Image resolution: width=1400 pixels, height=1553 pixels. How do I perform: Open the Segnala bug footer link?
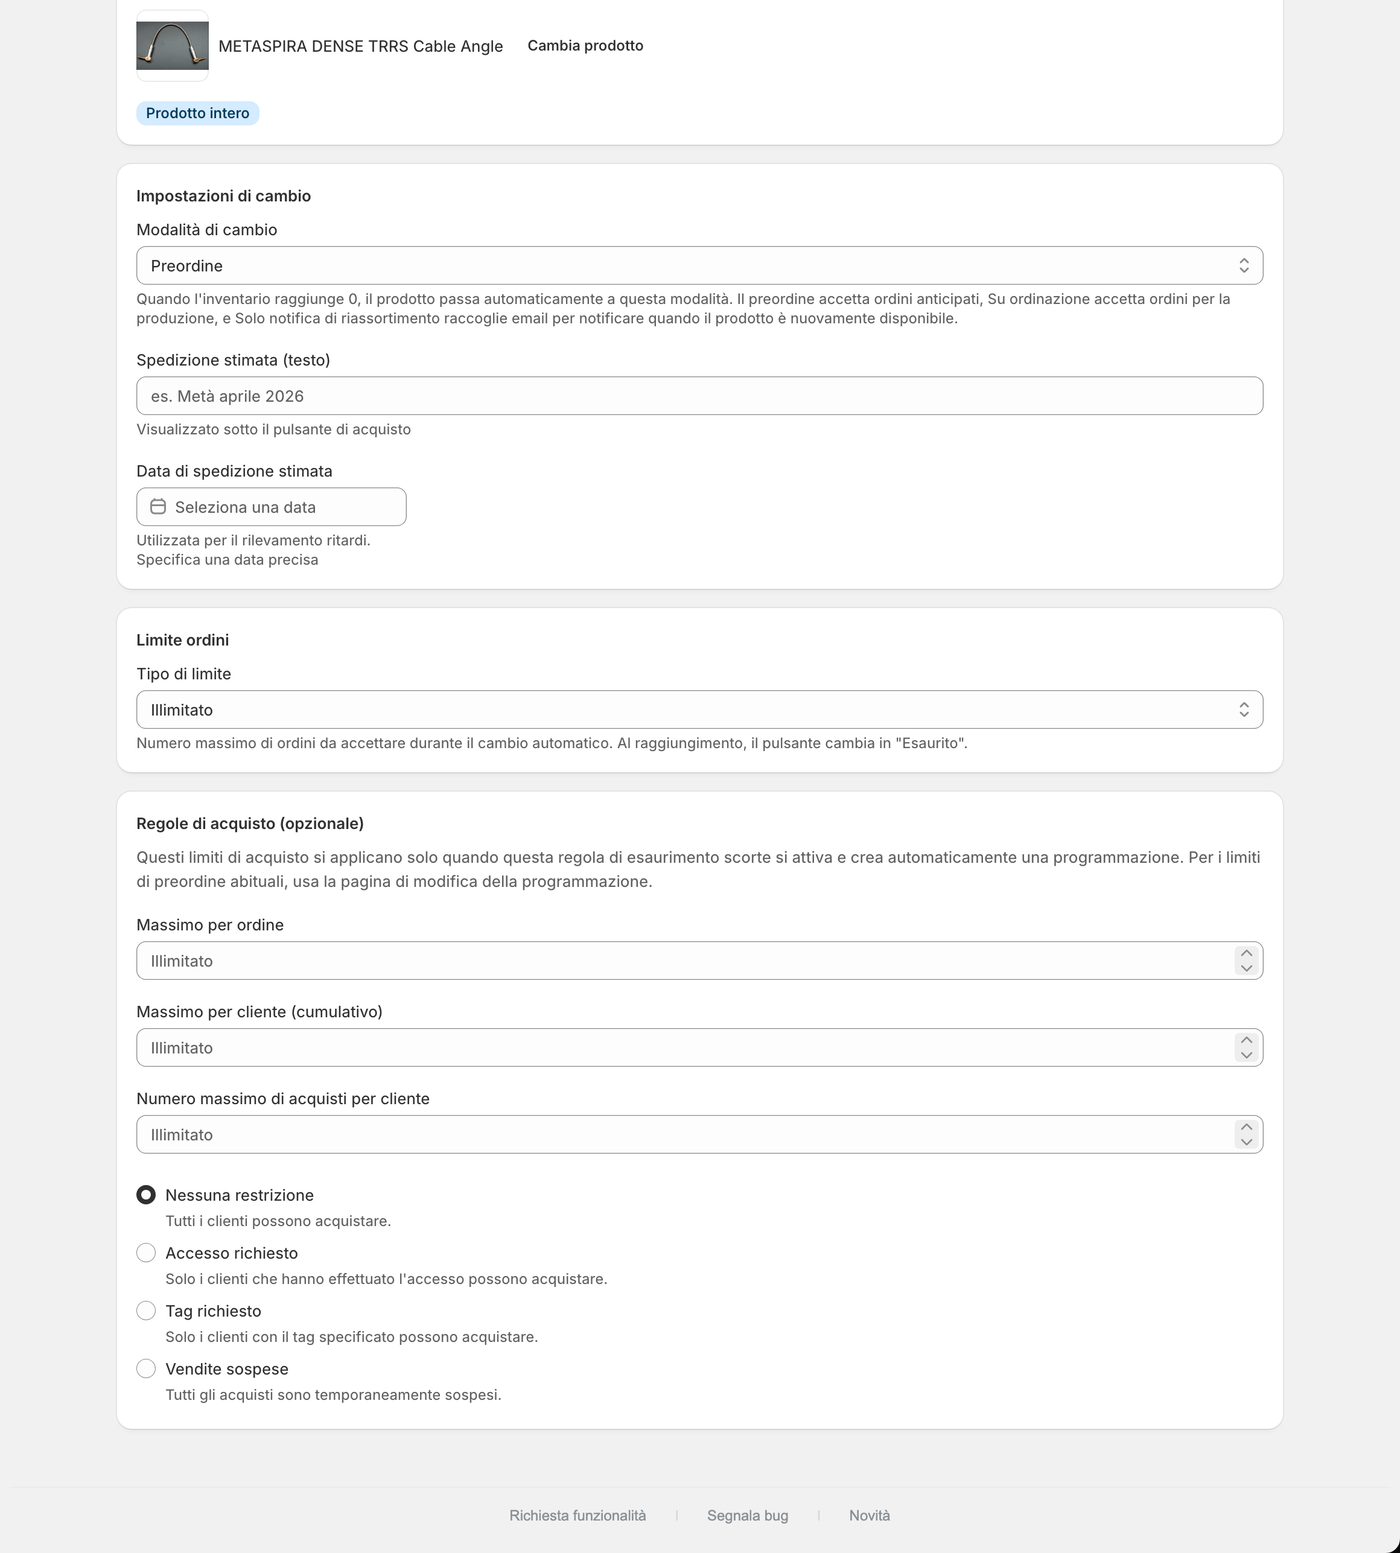pyautogui.click(x=748, y=1516)
